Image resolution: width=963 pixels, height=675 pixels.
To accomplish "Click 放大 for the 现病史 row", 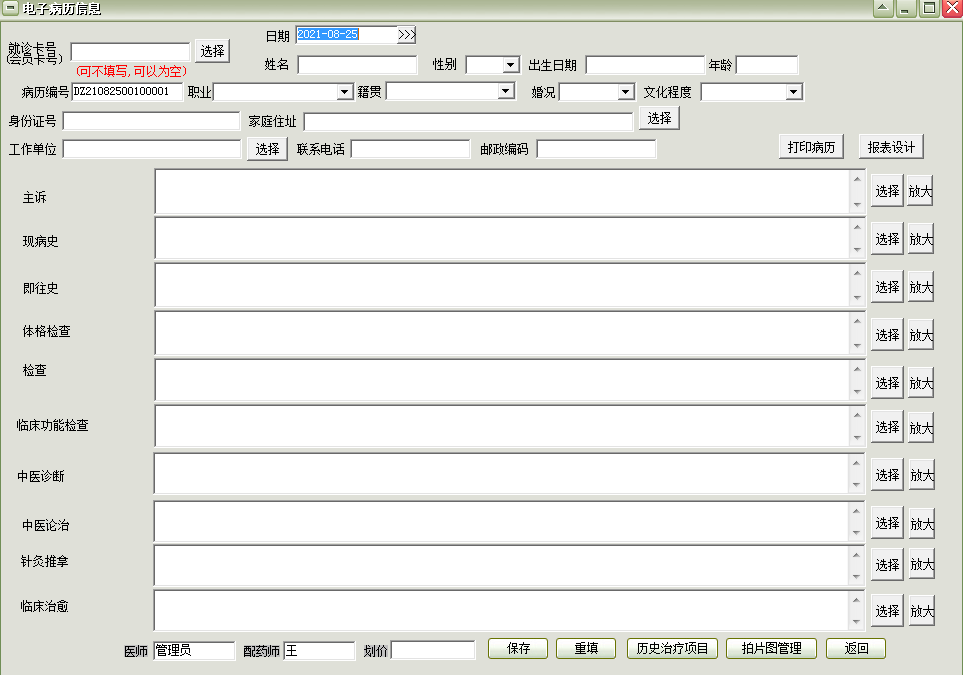I will (x=921, y=239).
